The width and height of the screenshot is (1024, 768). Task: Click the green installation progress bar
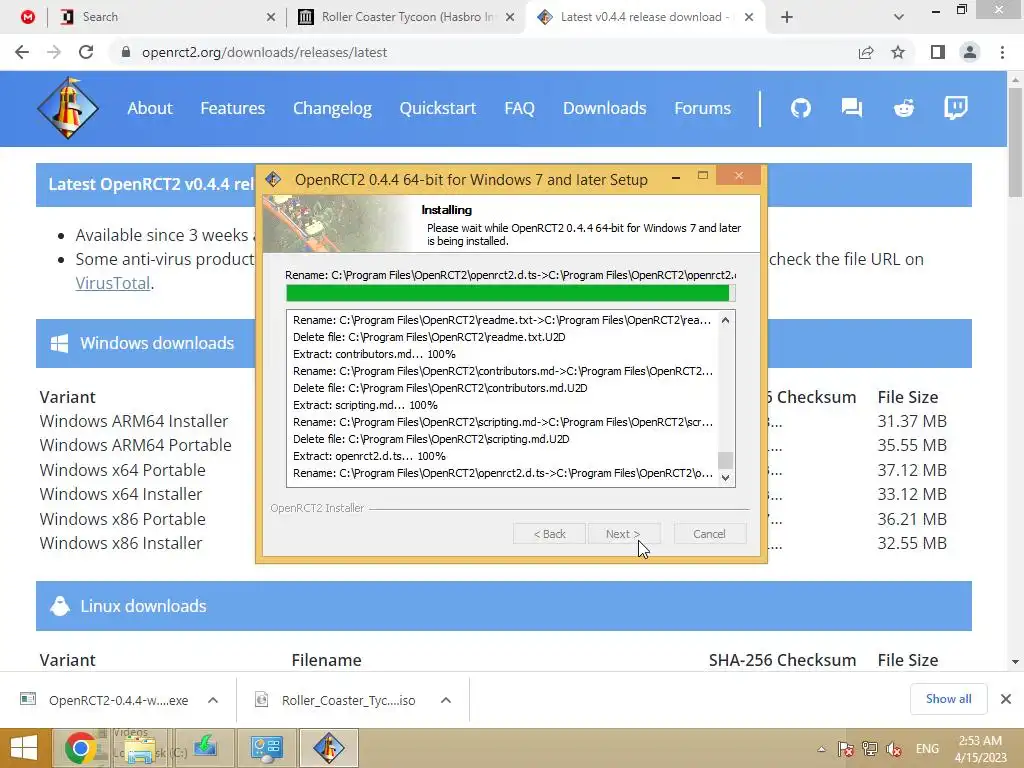[x=510, y=293]
